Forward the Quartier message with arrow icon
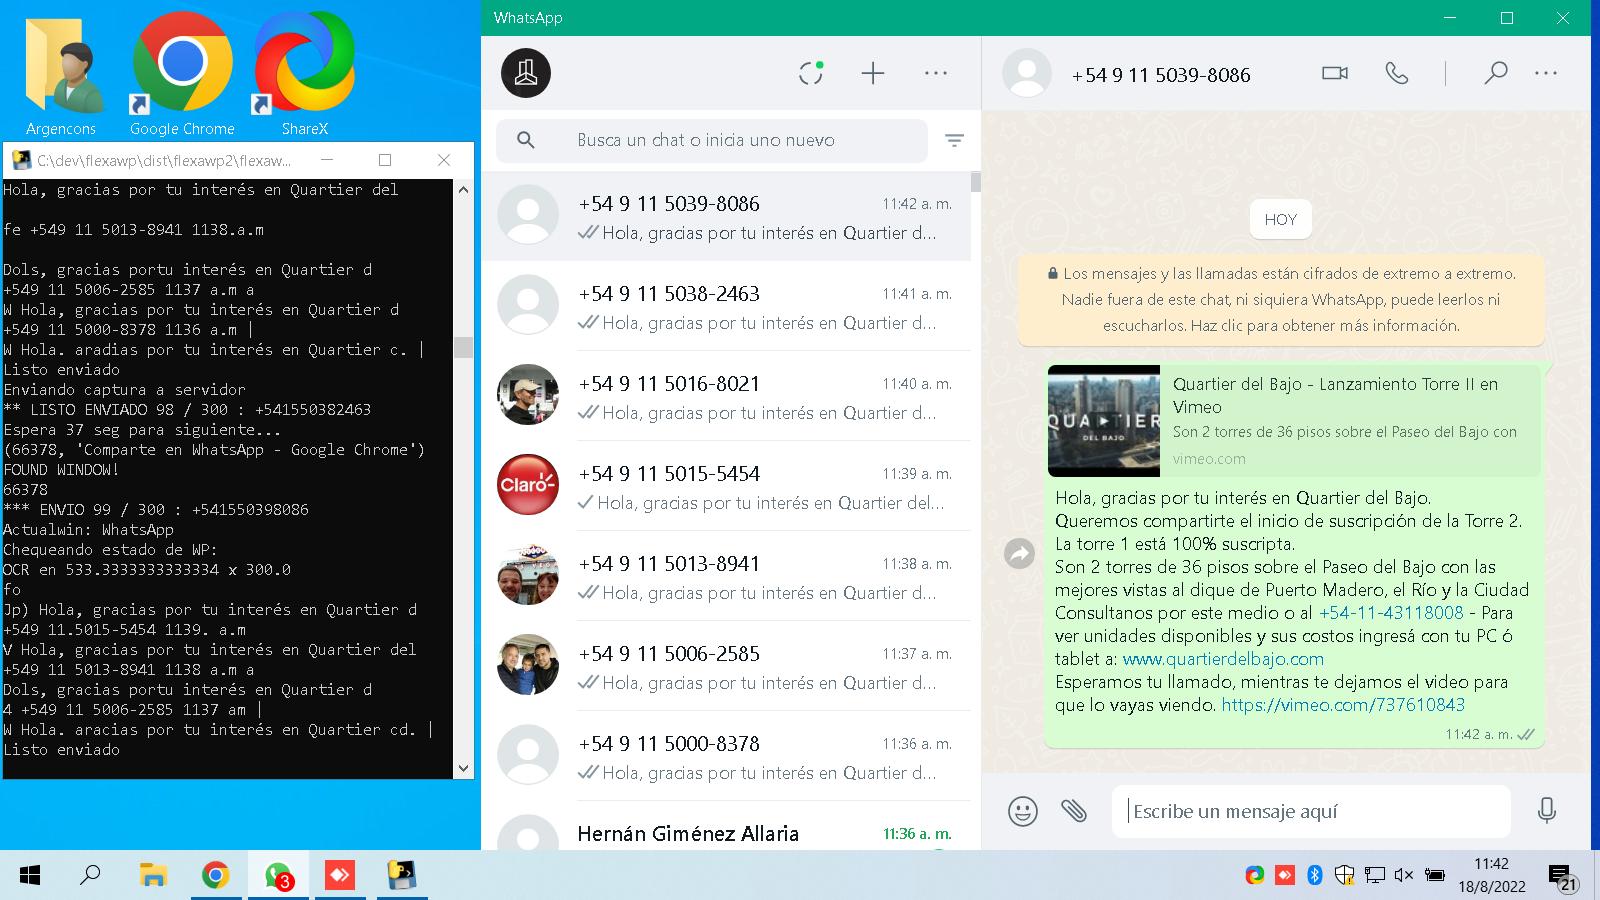Image resolution: width=1600 pixels, height=900 pixels. 1019,553
